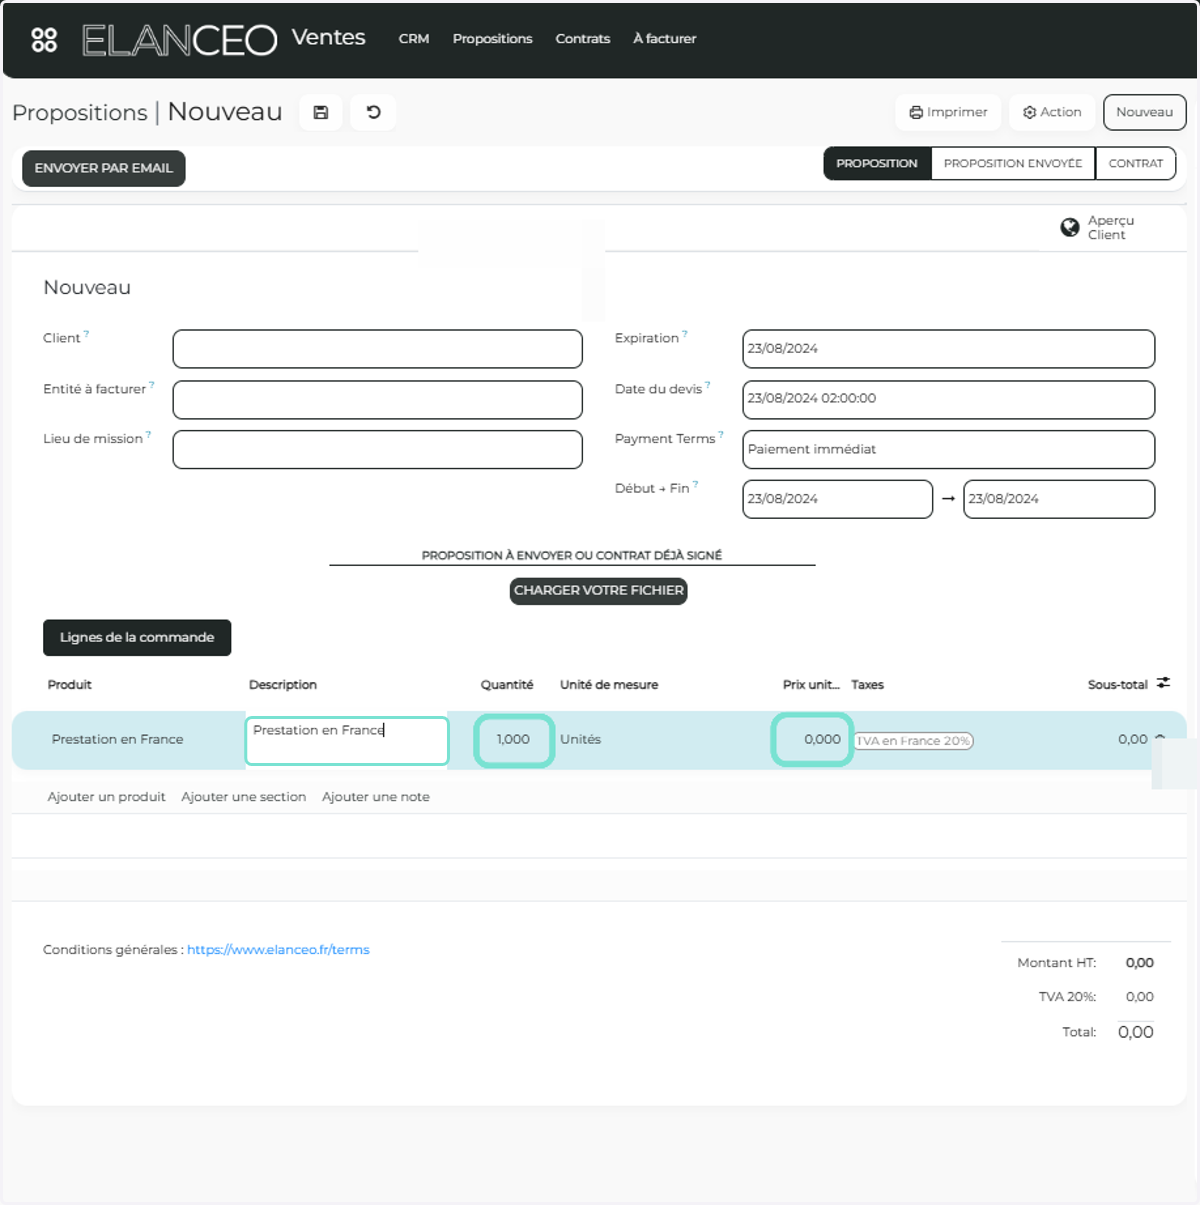Viewport: 1200px width, 1205px height.
Task: Click the Fin end date field
Action: click(x=1059, y=499)
